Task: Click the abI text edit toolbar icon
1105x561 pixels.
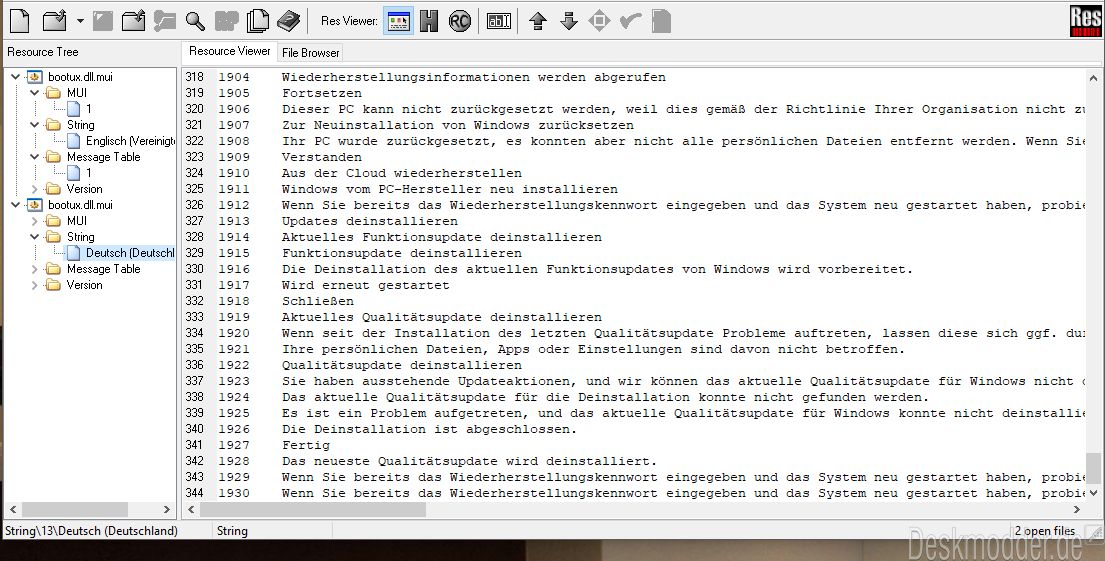Action: click(x=499, y=21)
